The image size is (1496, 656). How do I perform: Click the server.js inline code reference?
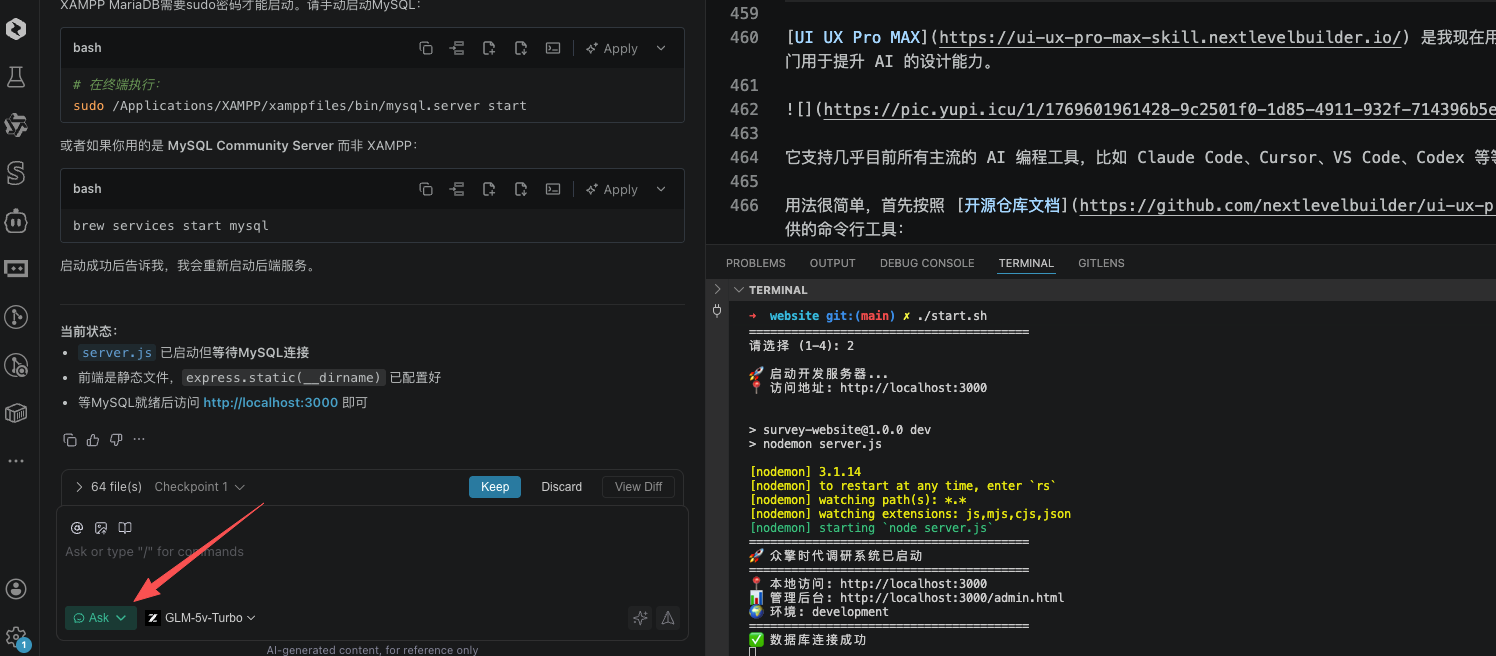tap(118, 353)
